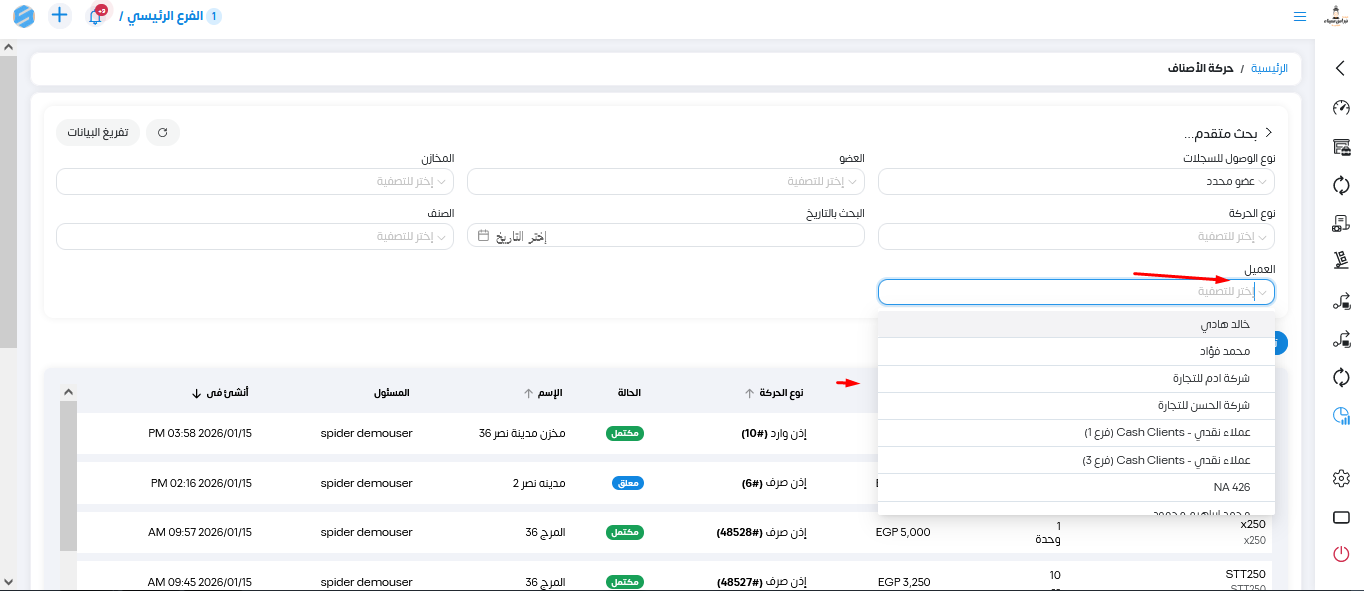
Task: Open the نوع الحركة filter dropdown
Action: tap(1076, 236)
